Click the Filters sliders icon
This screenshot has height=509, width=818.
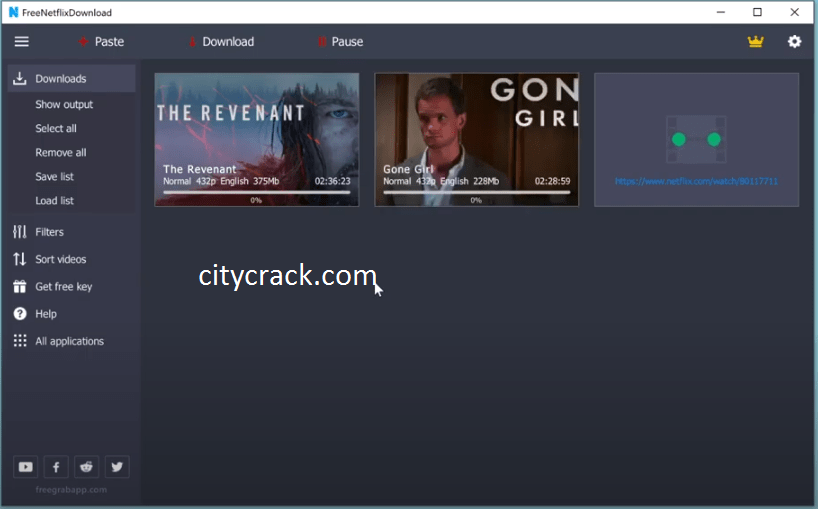click(20, 232)
